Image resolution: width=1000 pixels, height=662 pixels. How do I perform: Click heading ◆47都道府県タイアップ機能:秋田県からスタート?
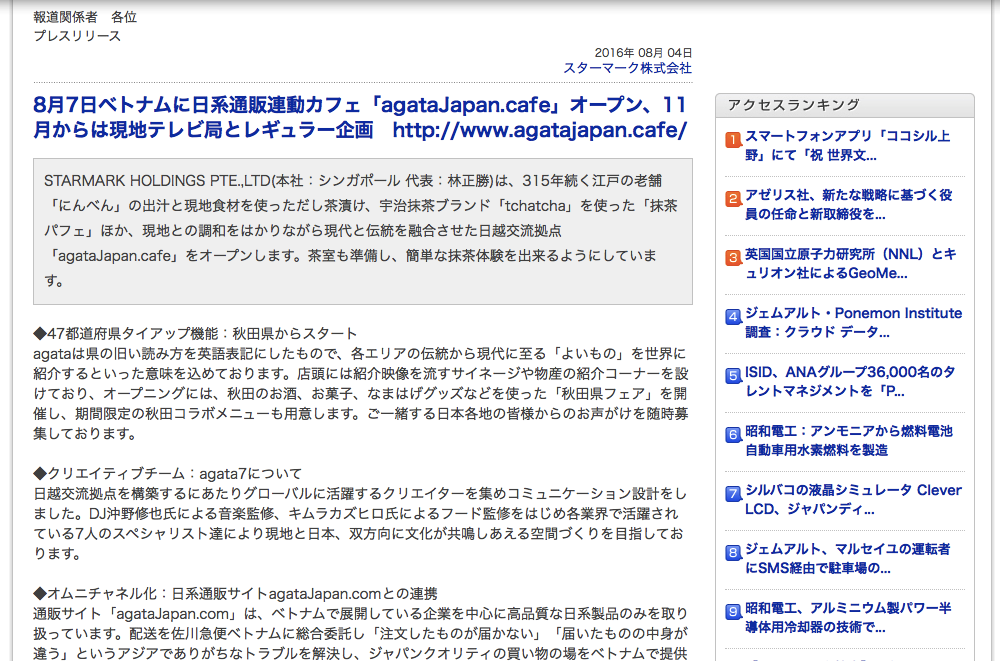(x=195, y=334)
